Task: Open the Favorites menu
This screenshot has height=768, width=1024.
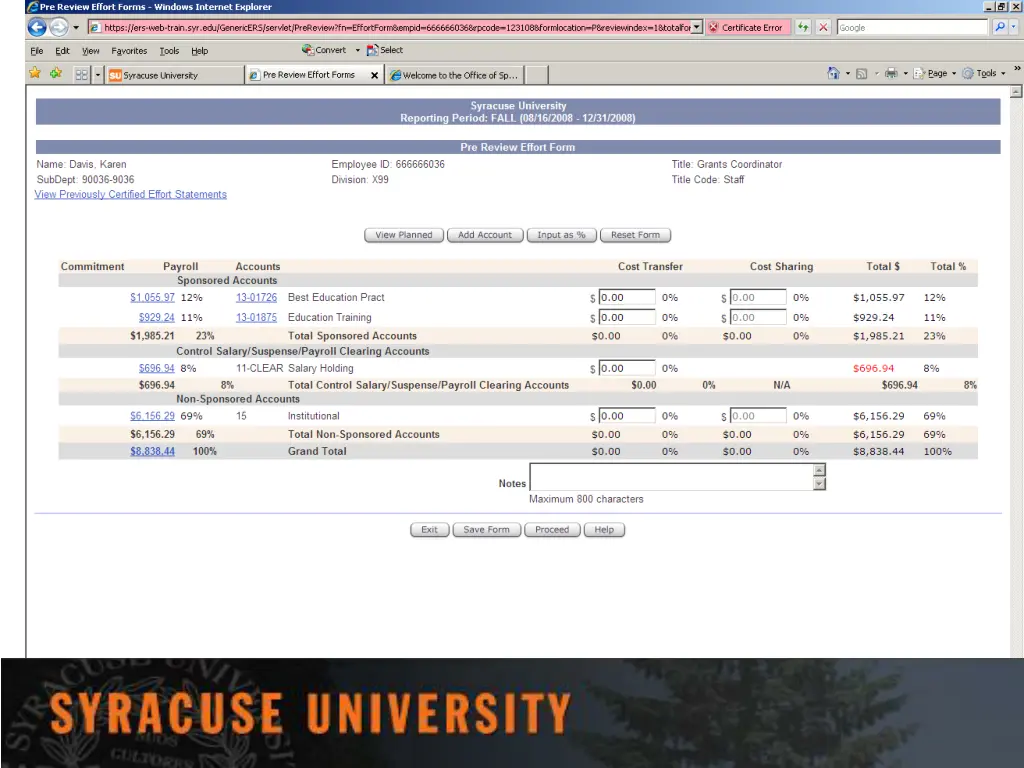Action: [x=129, y=50]
